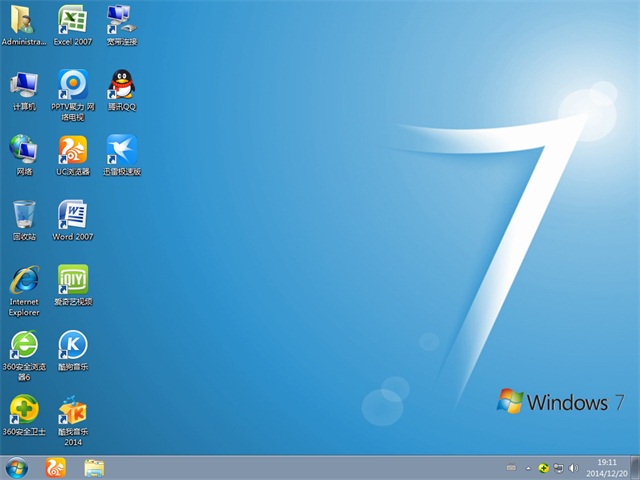Select the Word 2007 shortcut
The image size is (640, 480).
pyautogui.click(x=73, y=220)
